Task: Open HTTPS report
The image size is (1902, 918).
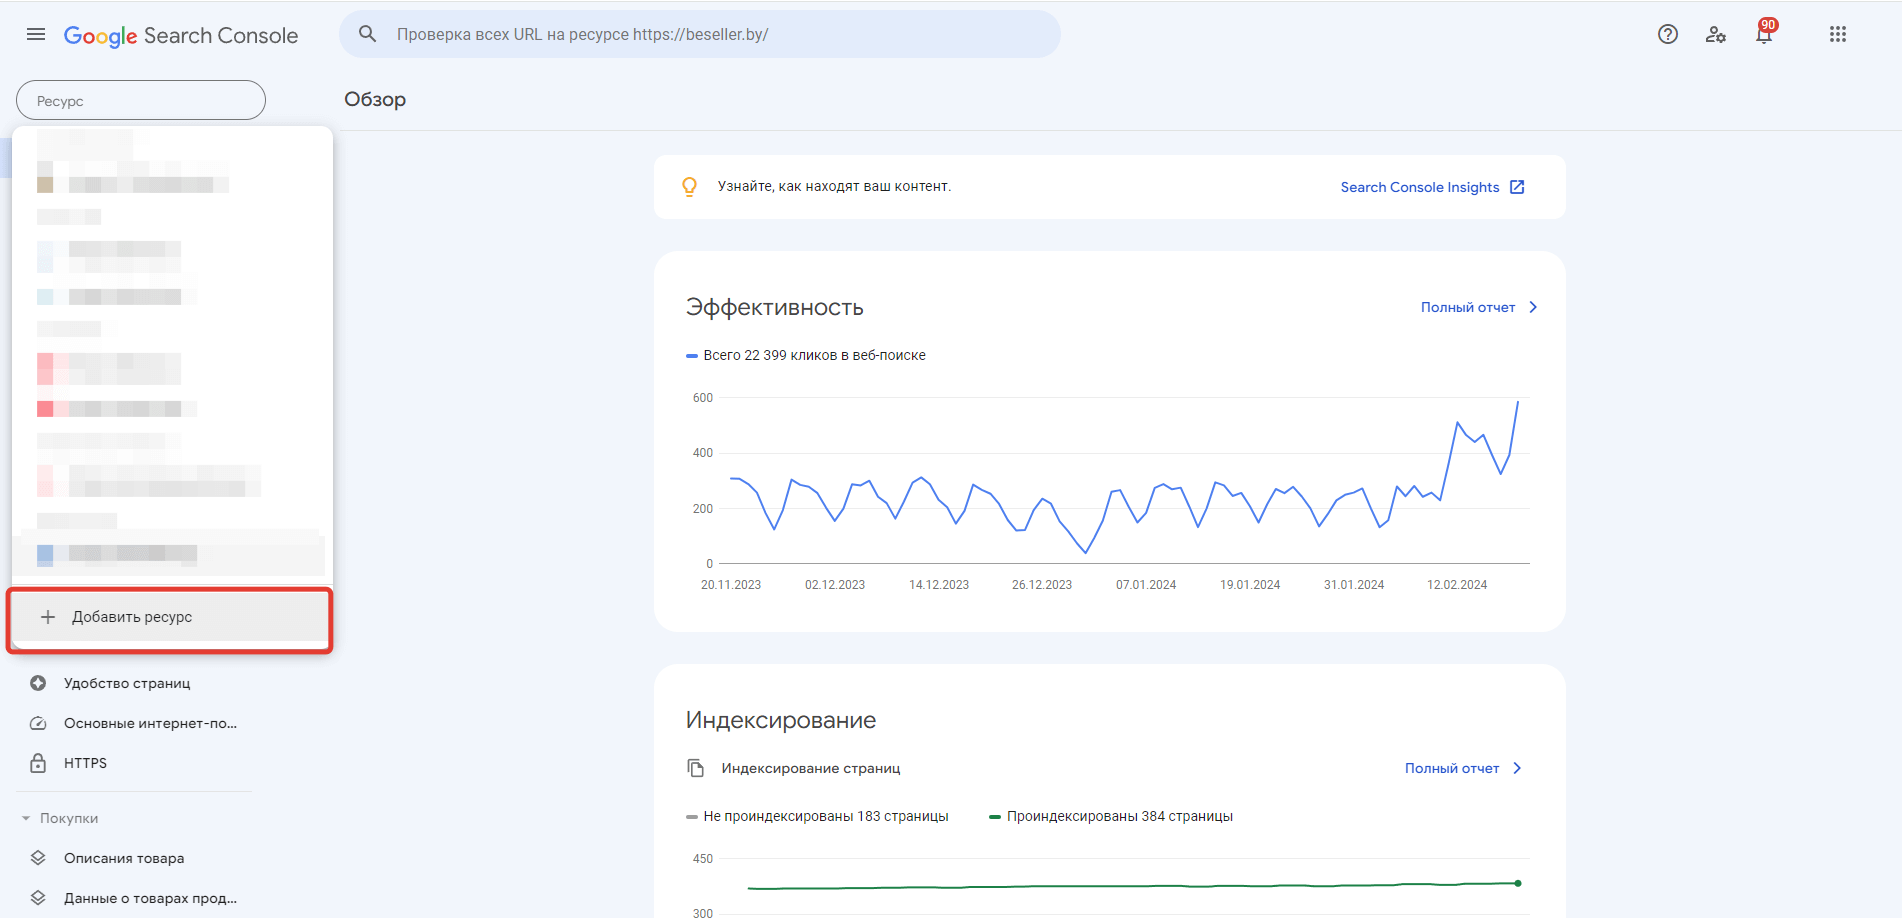Action: (x=85, y=763)
